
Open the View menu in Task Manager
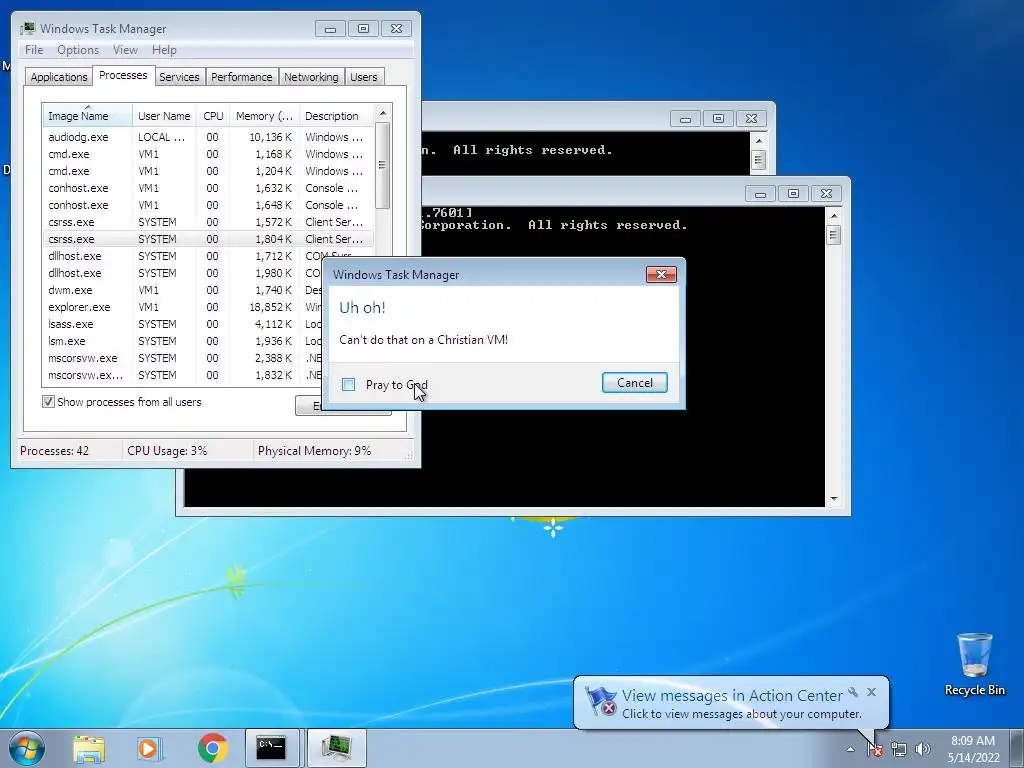click(x=125, y=50)
